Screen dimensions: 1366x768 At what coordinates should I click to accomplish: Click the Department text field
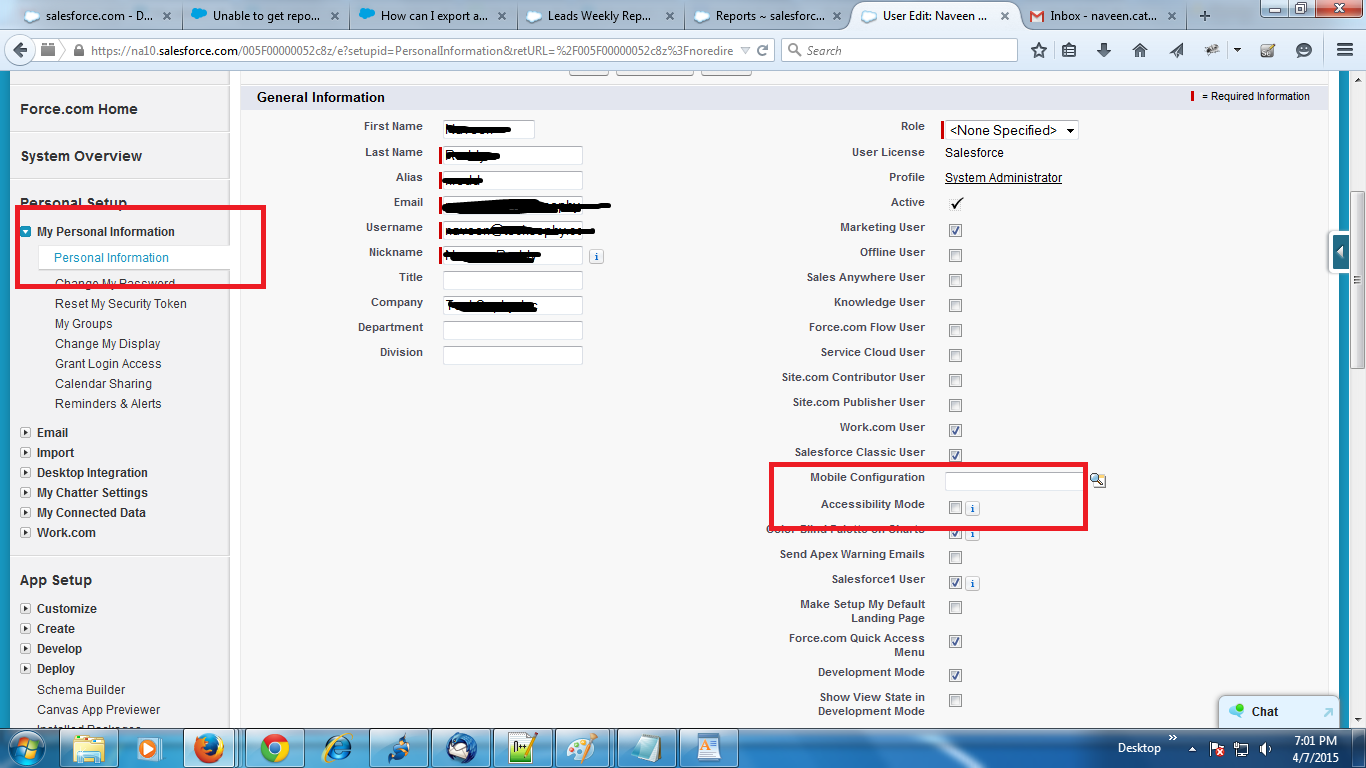(x=513, y=330)
